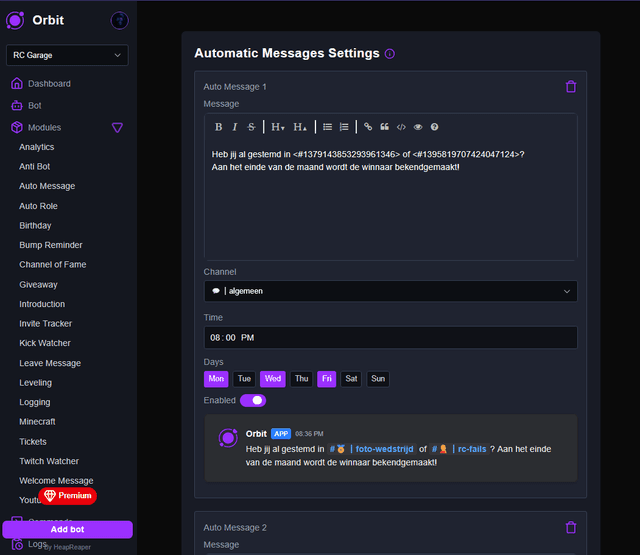
Task: Insert a code block from the toolbar
Action: [401, 127]
